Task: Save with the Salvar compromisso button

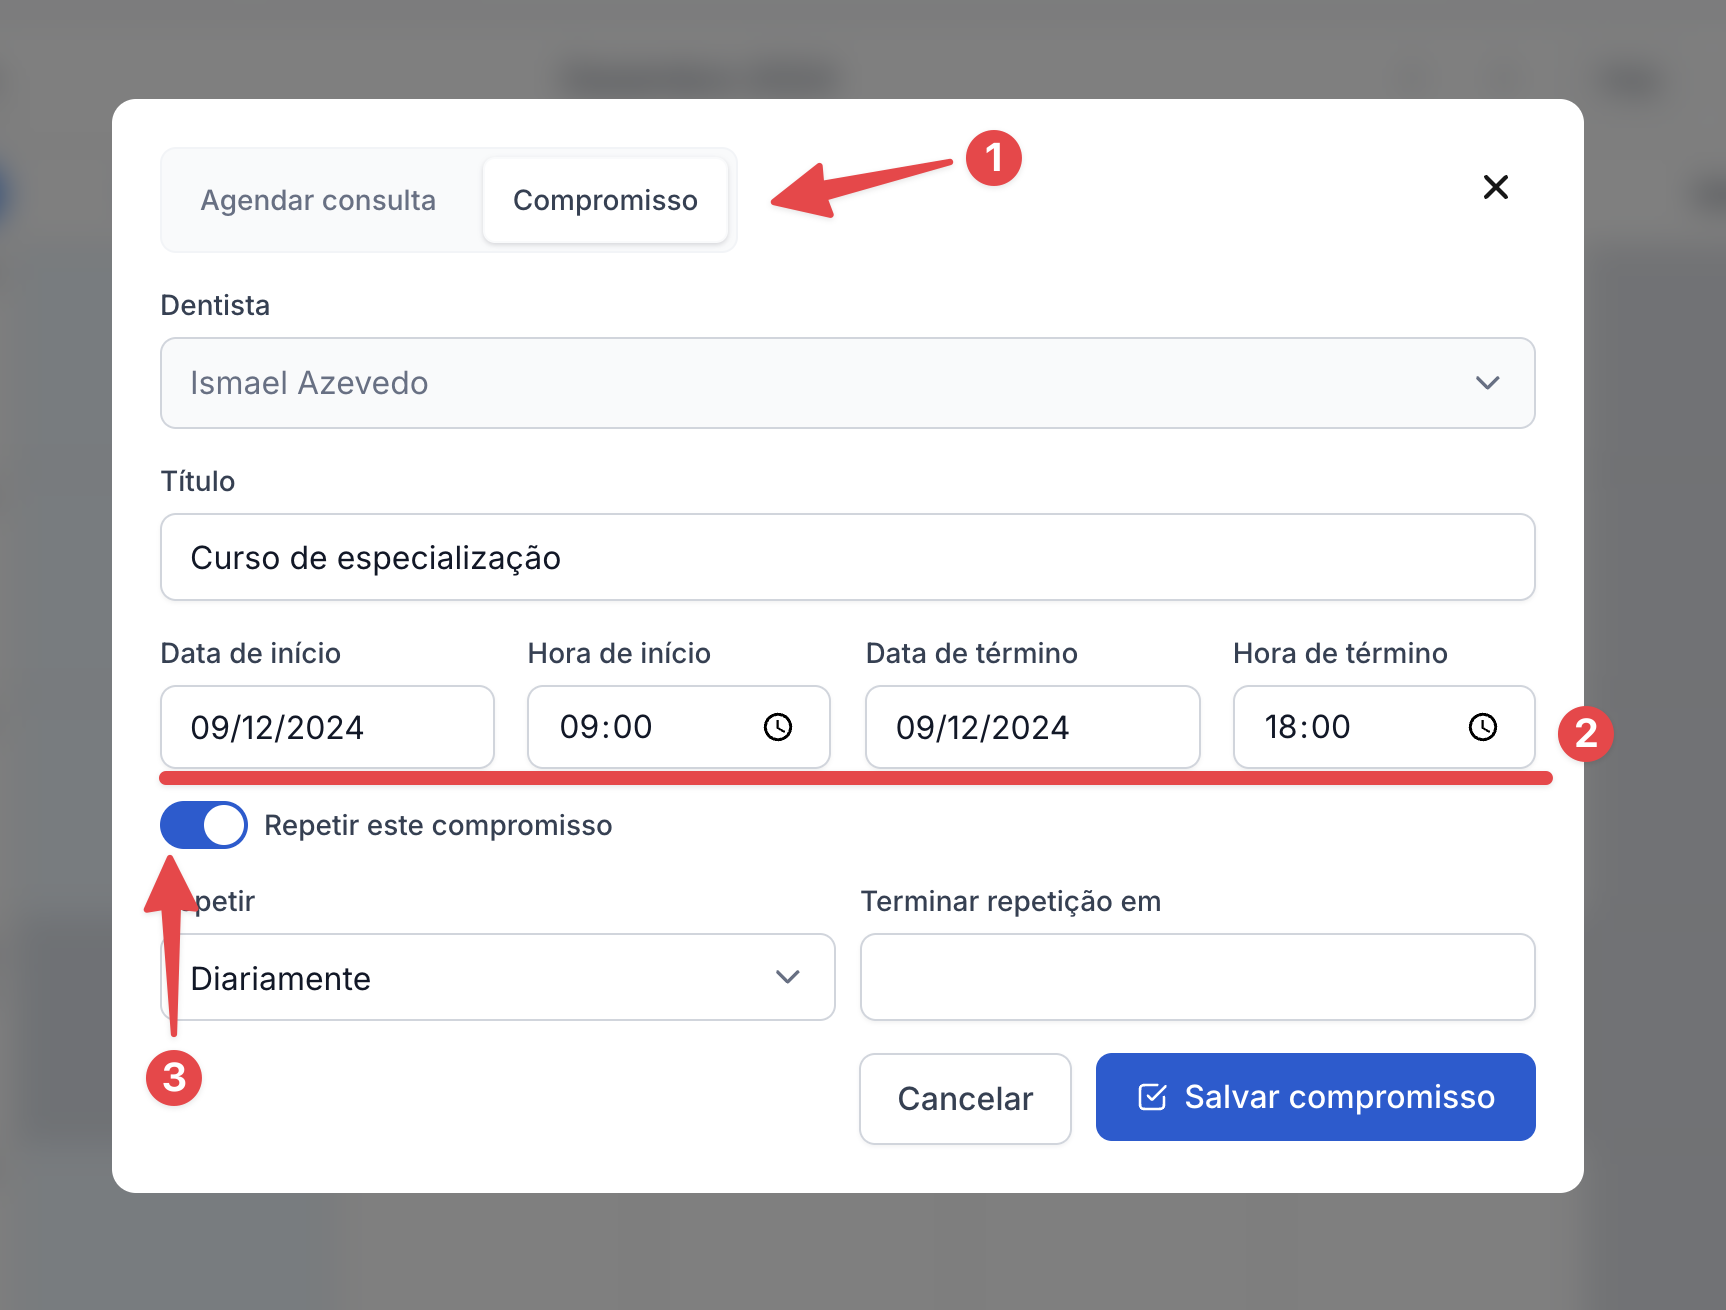Action: (1315, 1097)
